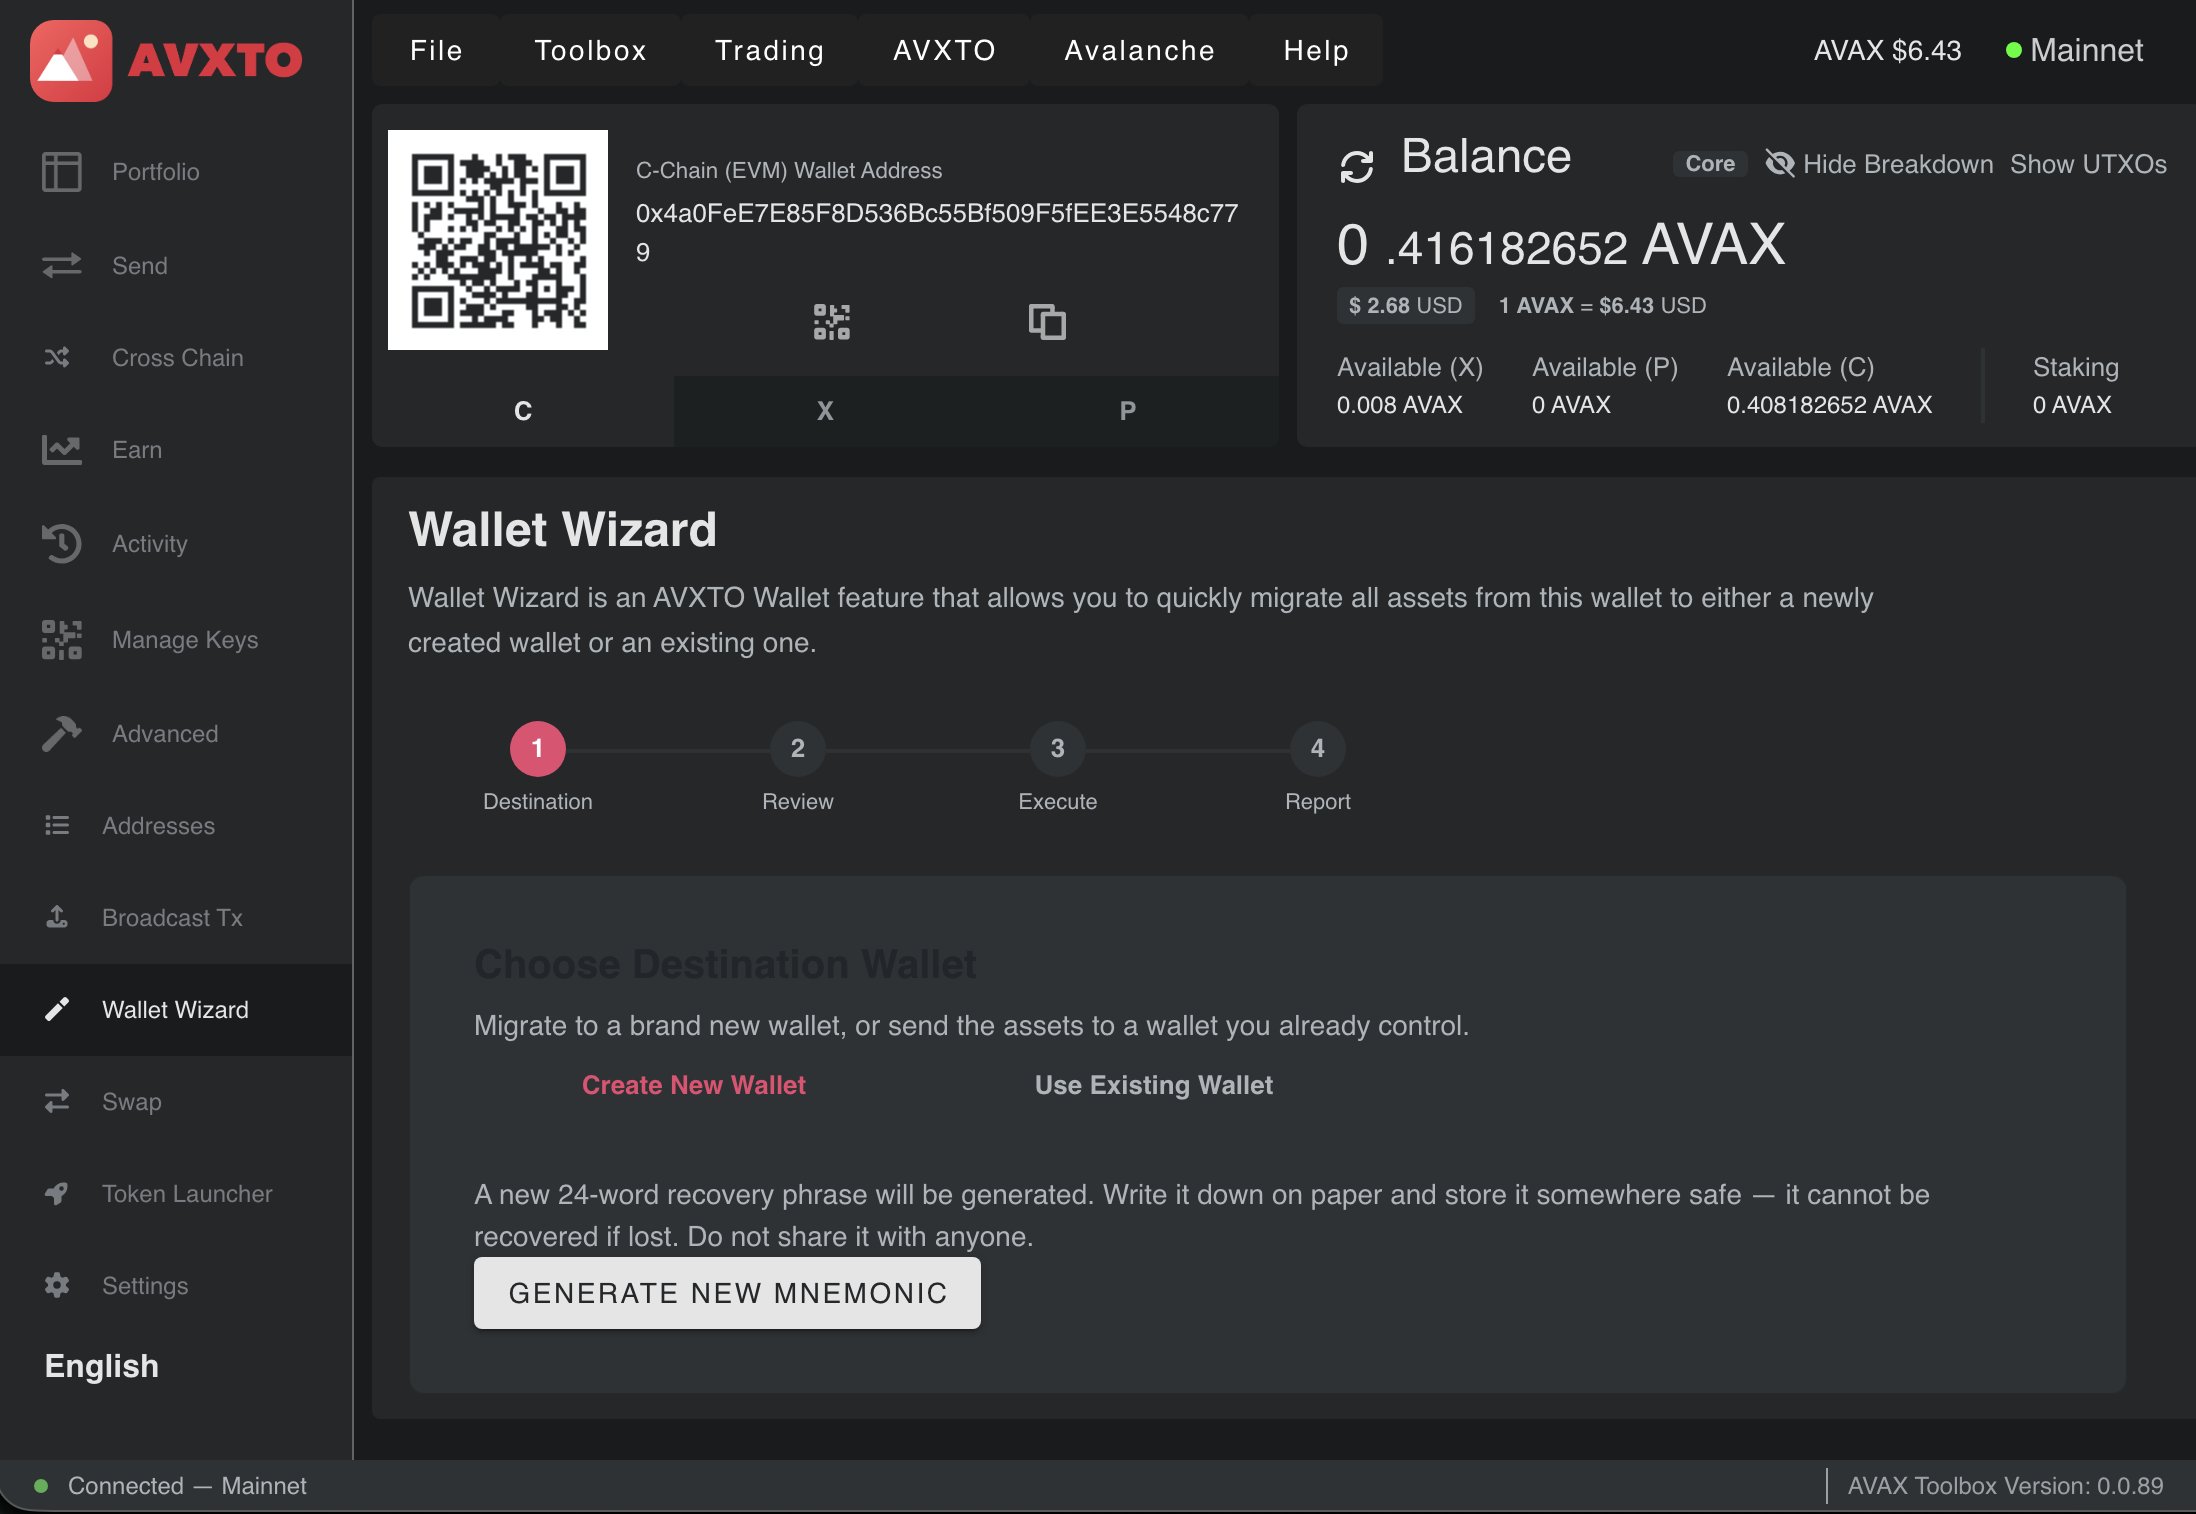This screenshot has width=2196, height=1514.
Task: Open the File menu
Action: tap(436, 50)
